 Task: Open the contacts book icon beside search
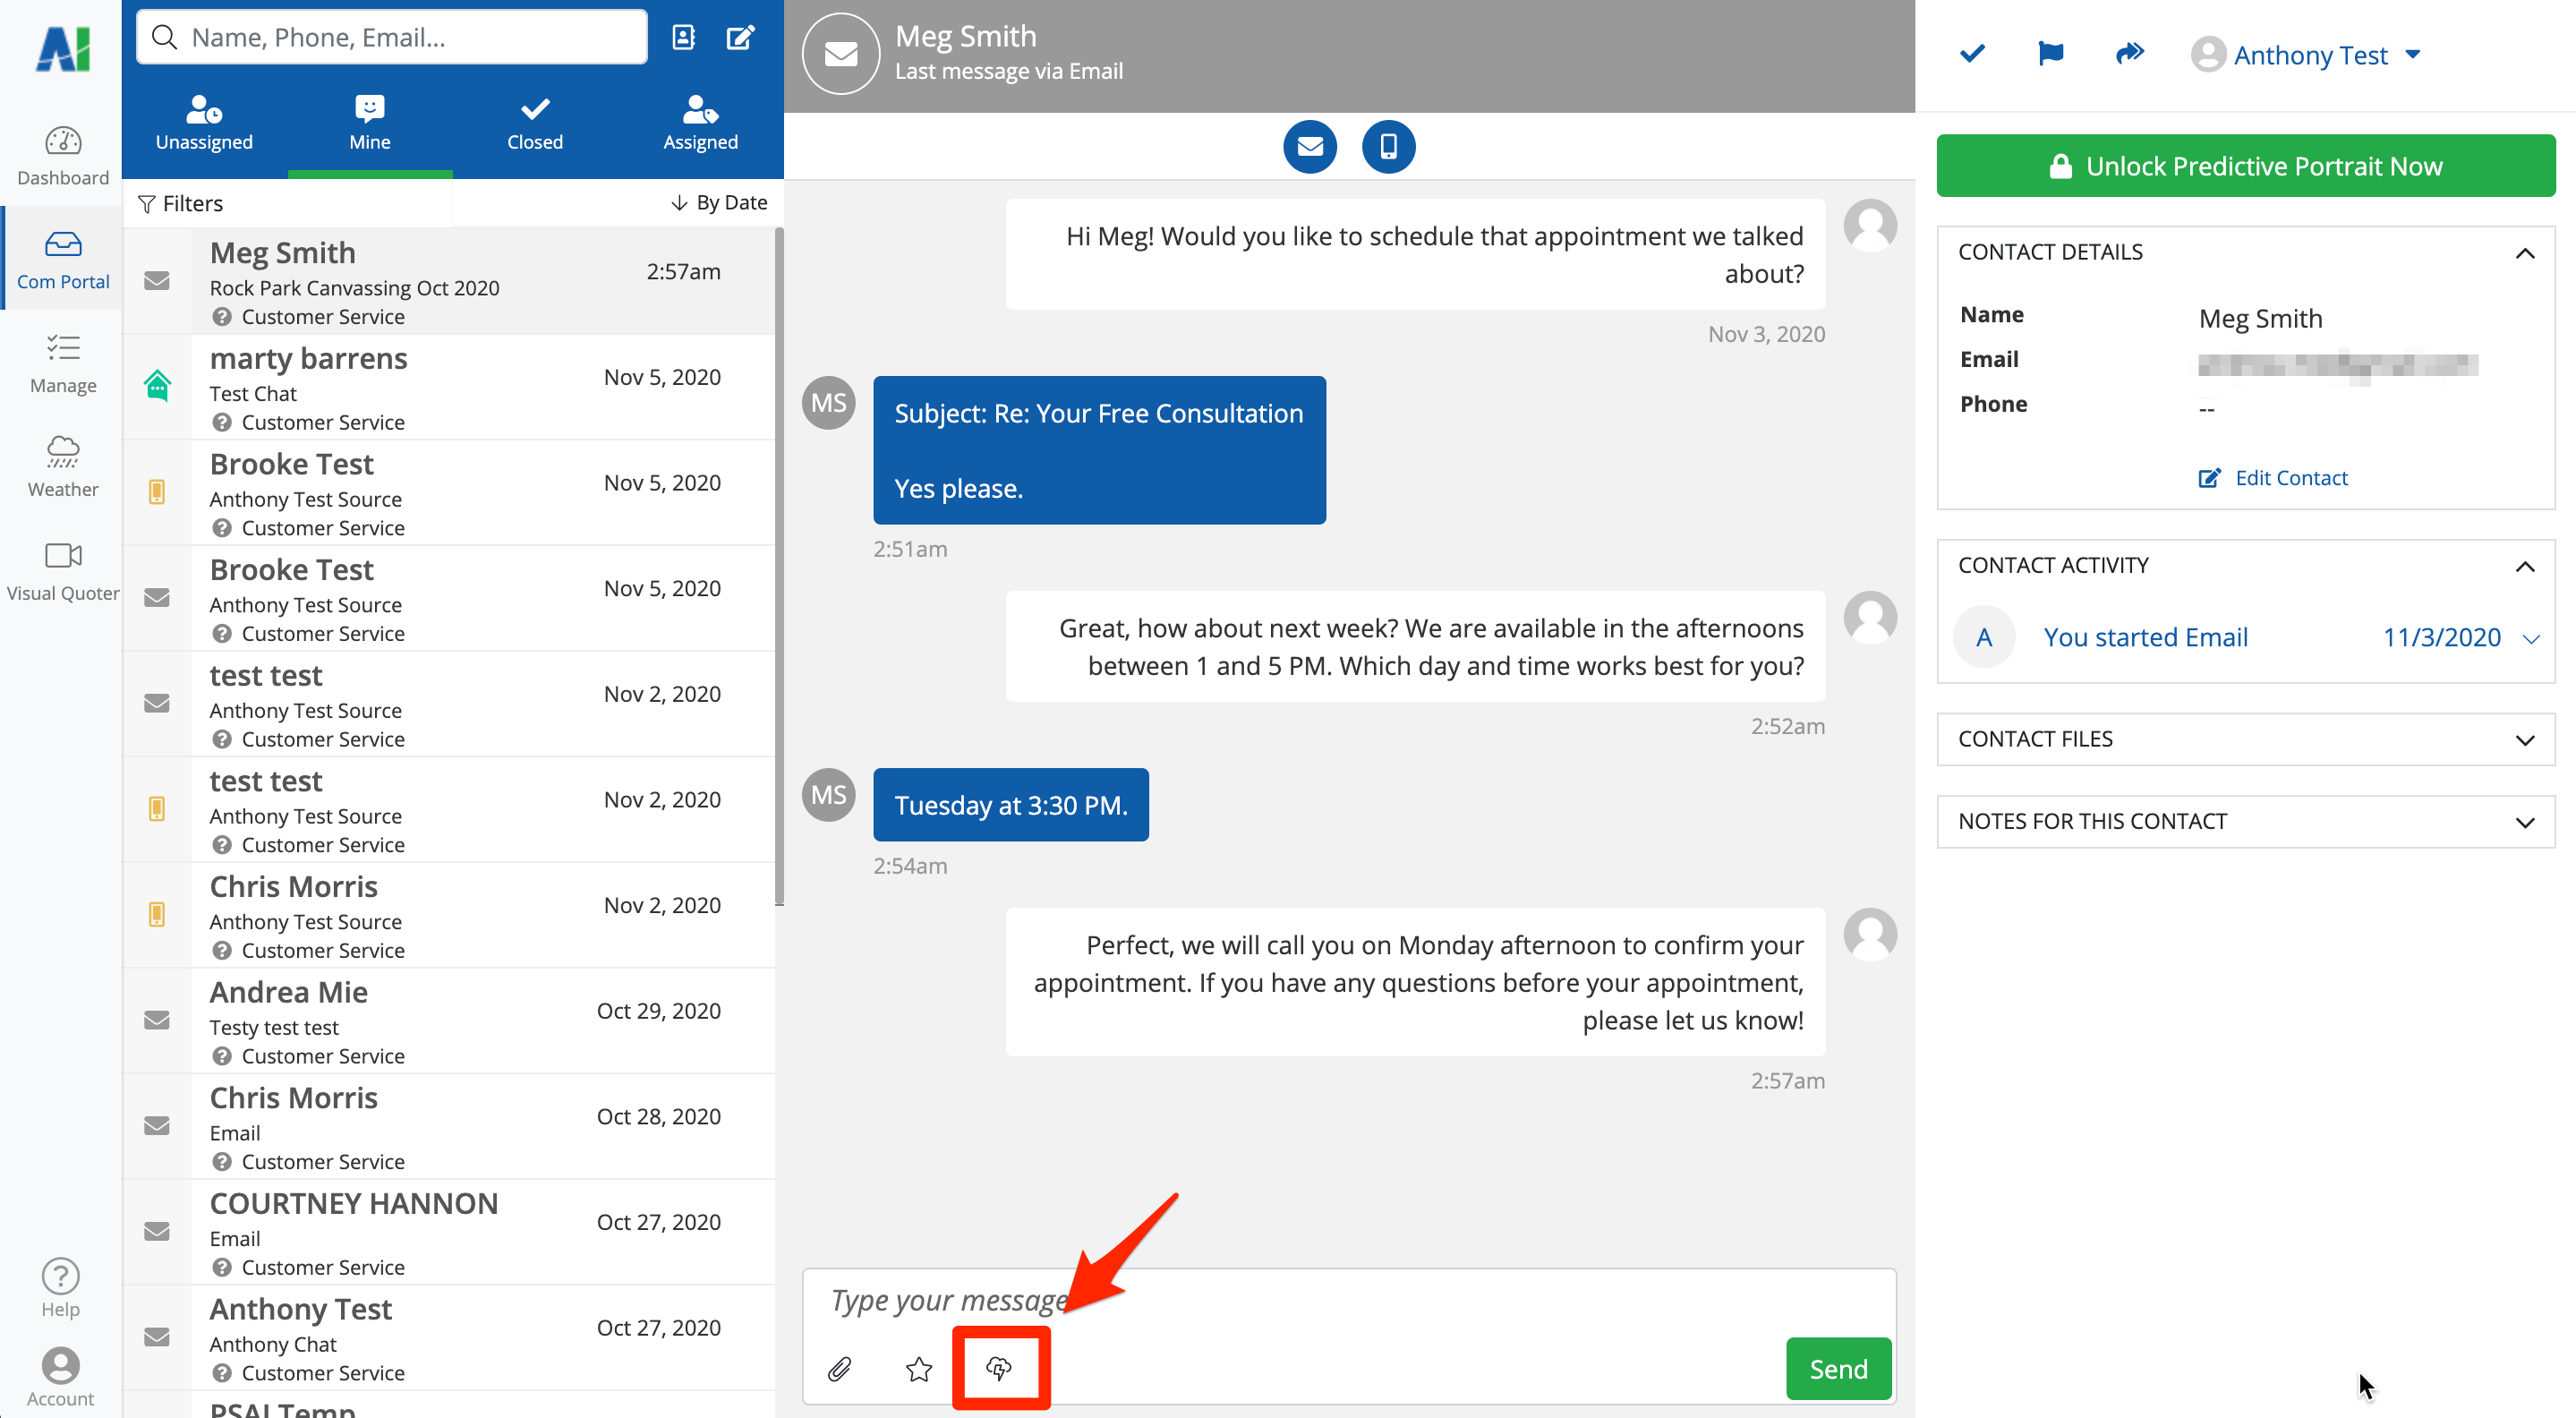(684, 38)
